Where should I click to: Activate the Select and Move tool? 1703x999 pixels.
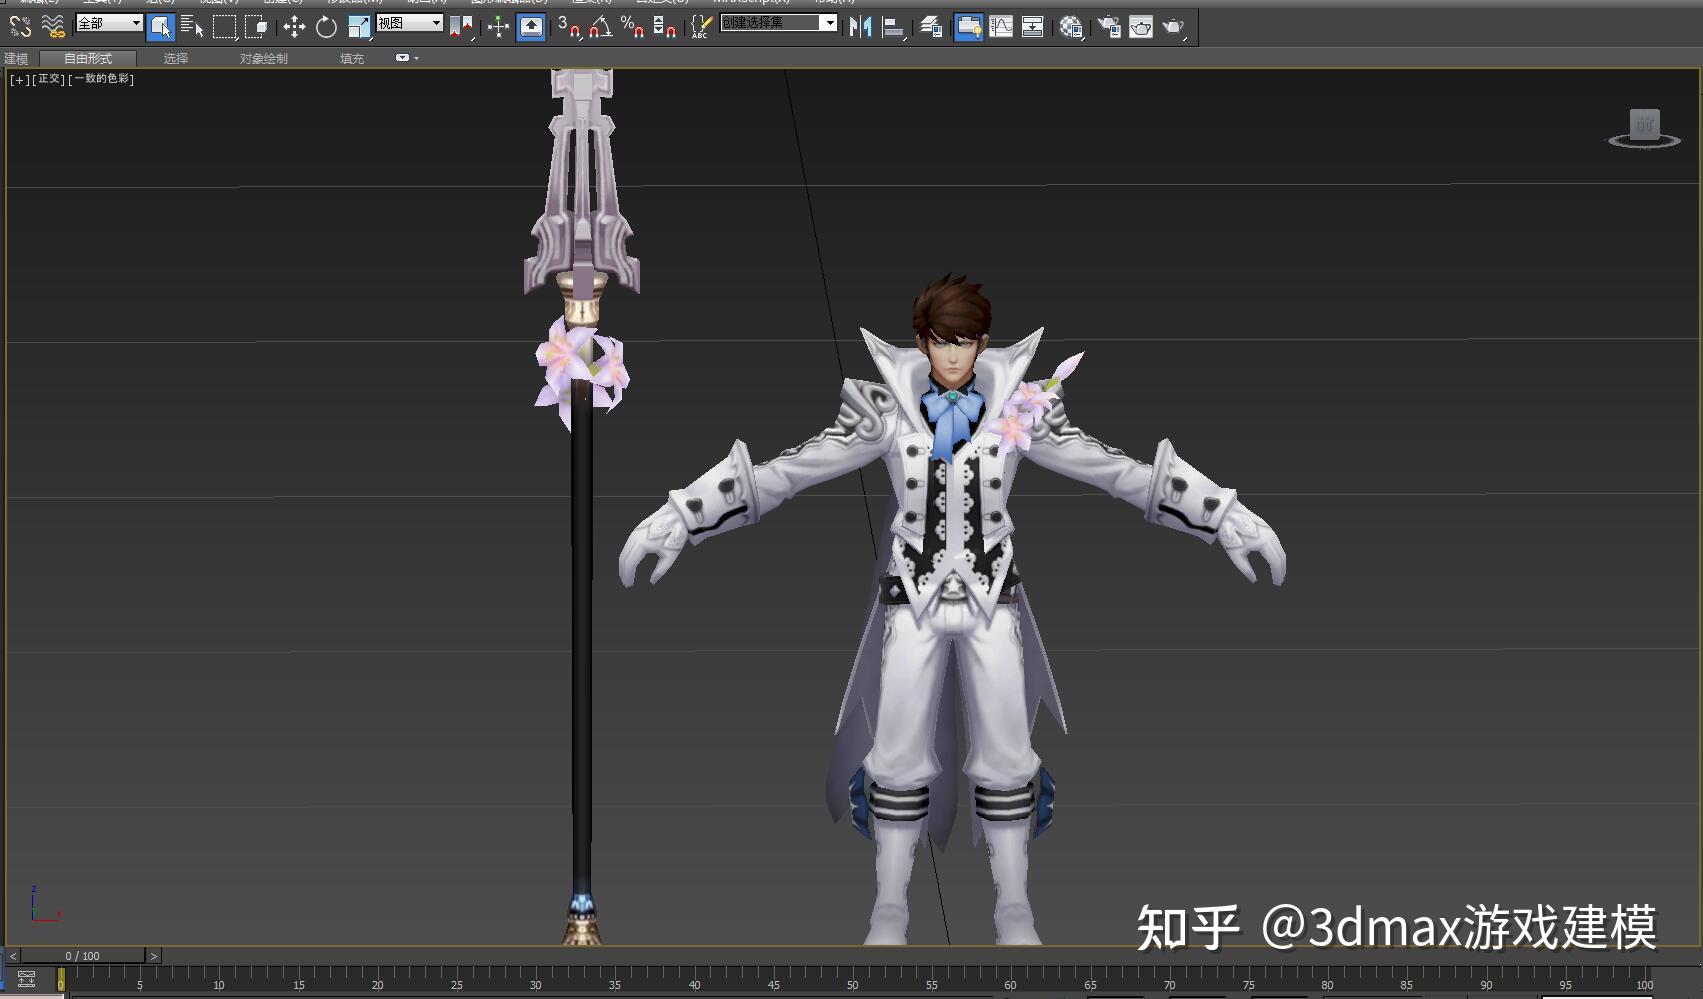click(x=294, y=27)
